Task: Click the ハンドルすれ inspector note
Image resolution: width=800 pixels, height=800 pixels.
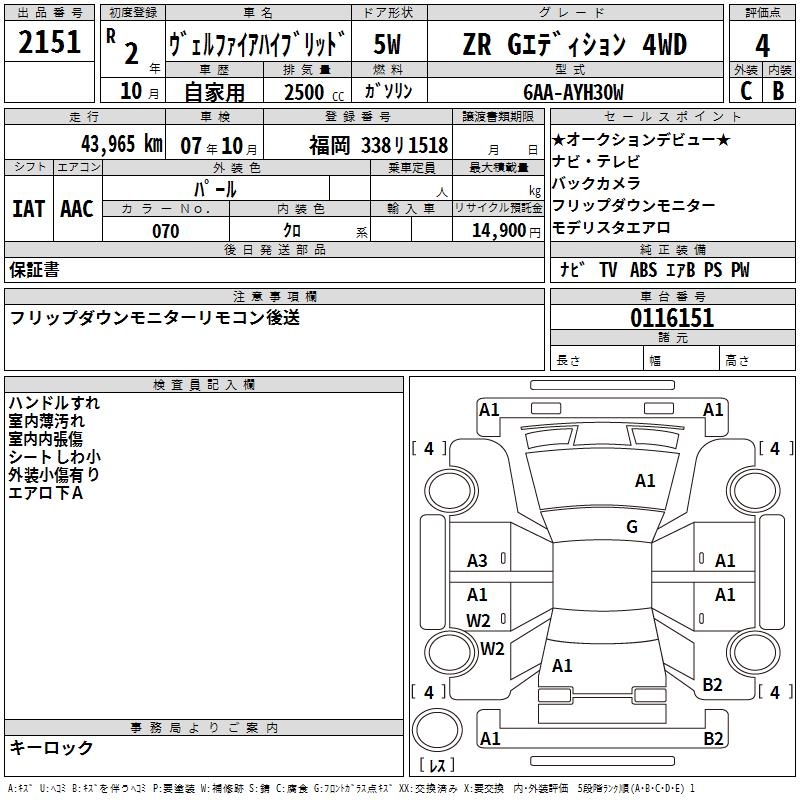Action: pos(54,403)
